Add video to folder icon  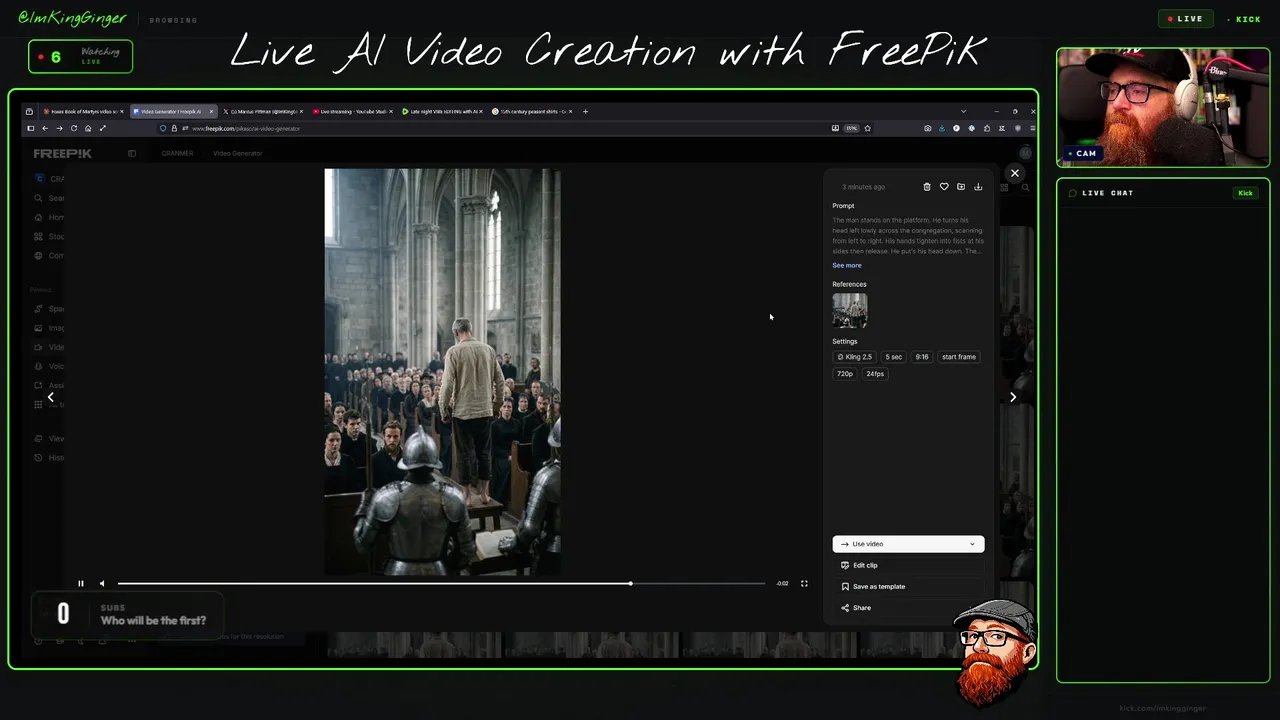point(961,187)
